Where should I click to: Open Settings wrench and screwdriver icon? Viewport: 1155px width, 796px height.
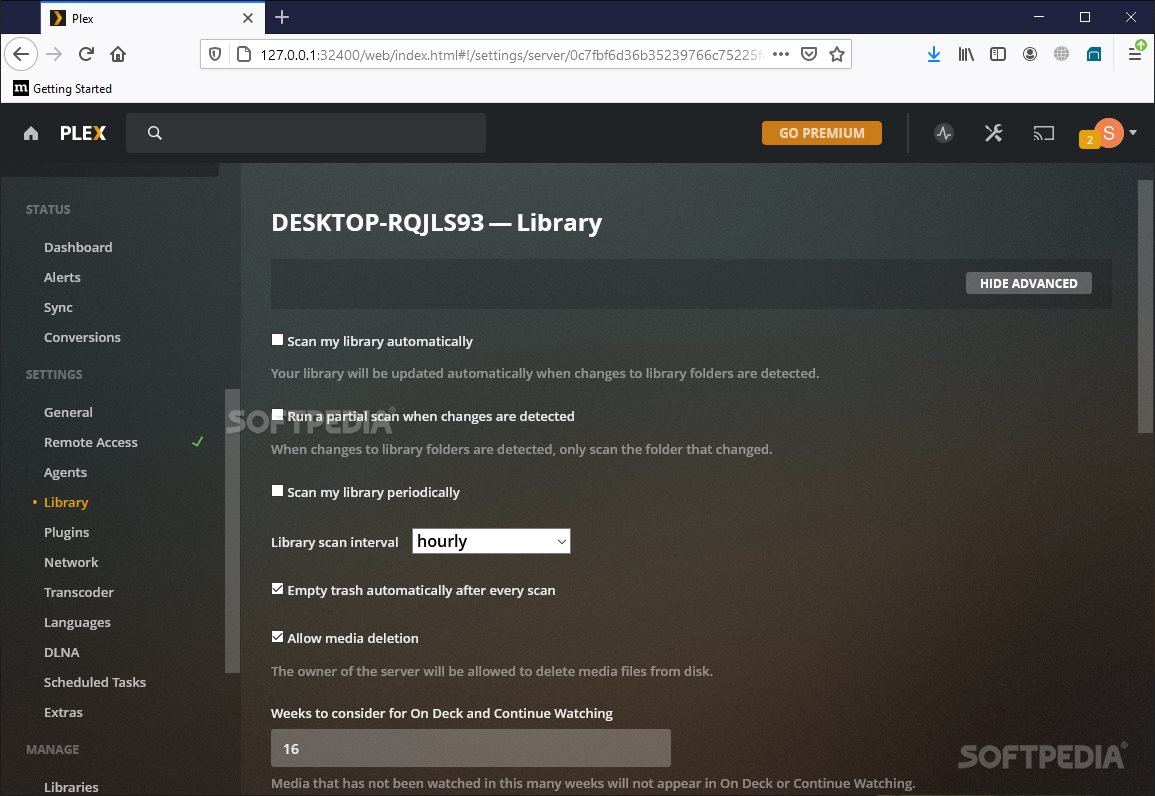point(994,133)
